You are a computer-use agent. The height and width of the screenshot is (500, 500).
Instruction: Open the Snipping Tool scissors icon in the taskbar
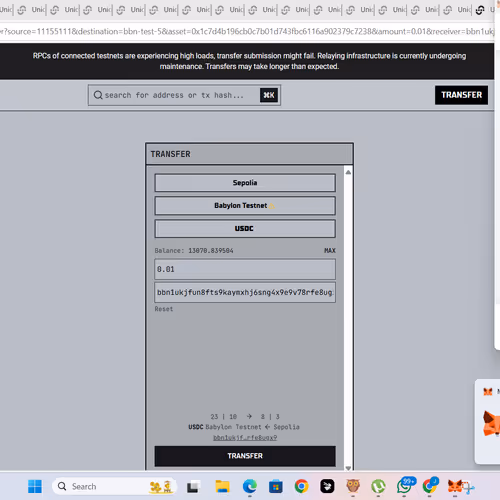pyautogui.click(x=468, y=487)
